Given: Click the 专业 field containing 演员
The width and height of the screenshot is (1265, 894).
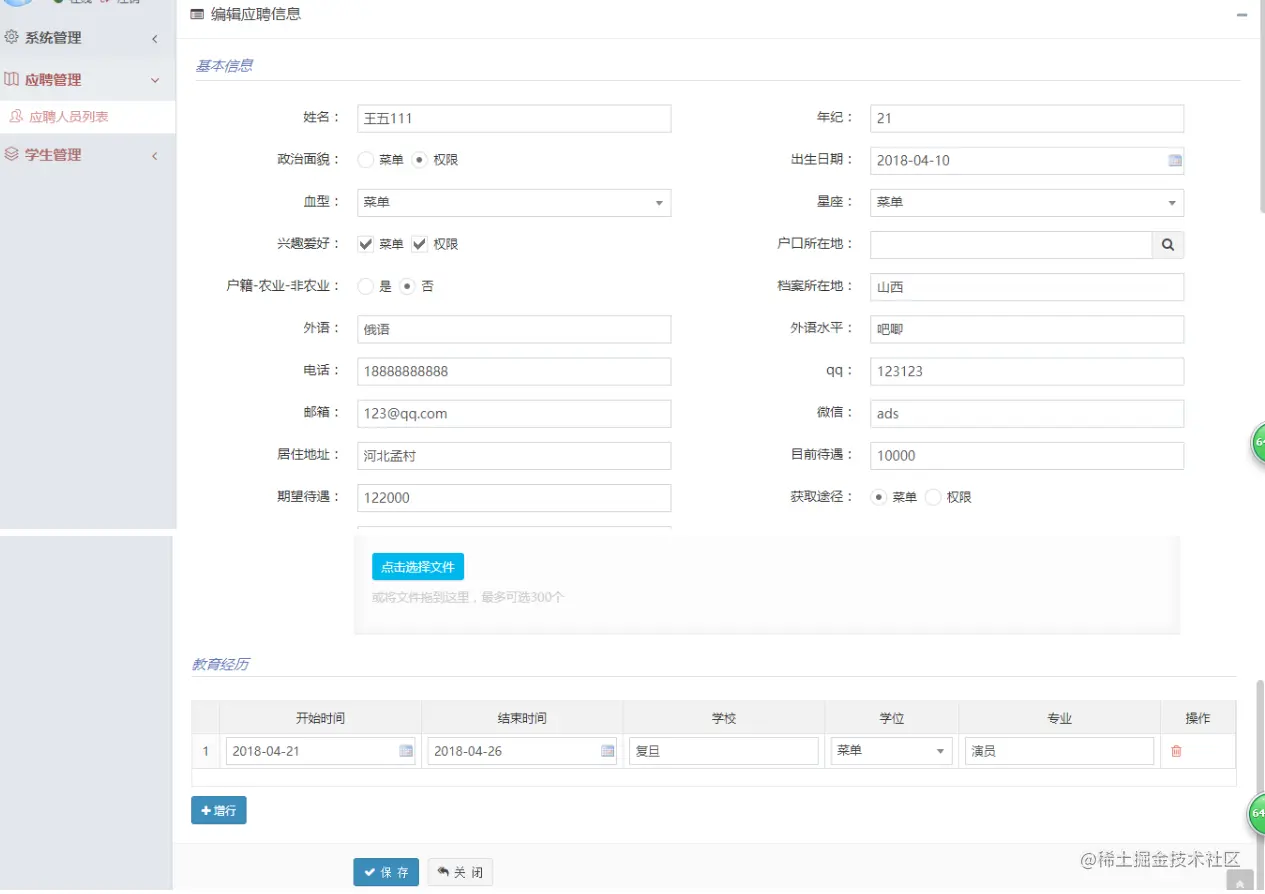Looking at the screenshot, I should 1059,751.
